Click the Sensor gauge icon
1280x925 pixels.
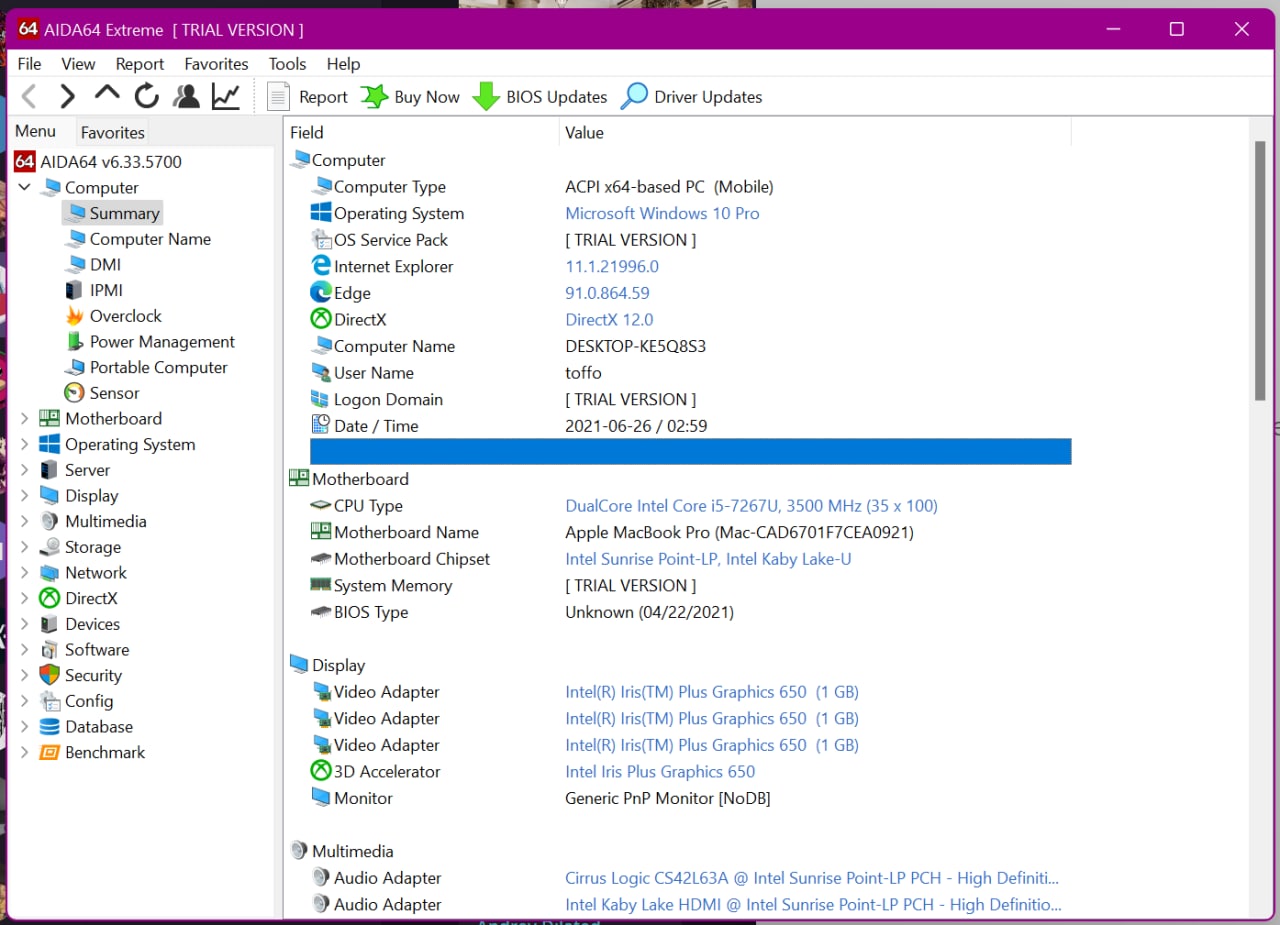pyautogui.click(x=75, y=393)
